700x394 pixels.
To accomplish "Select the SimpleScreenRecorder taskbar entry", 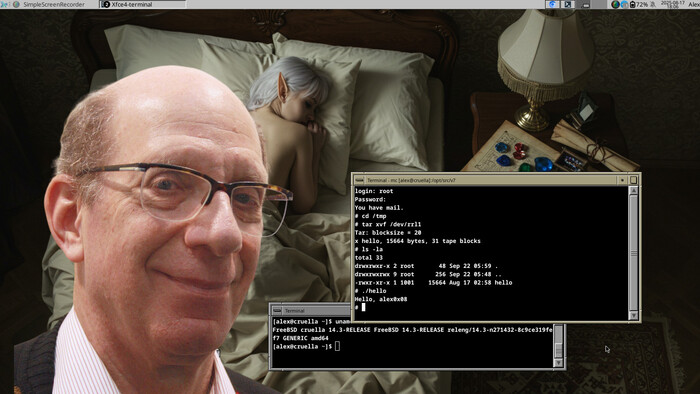I will (54, 4).
